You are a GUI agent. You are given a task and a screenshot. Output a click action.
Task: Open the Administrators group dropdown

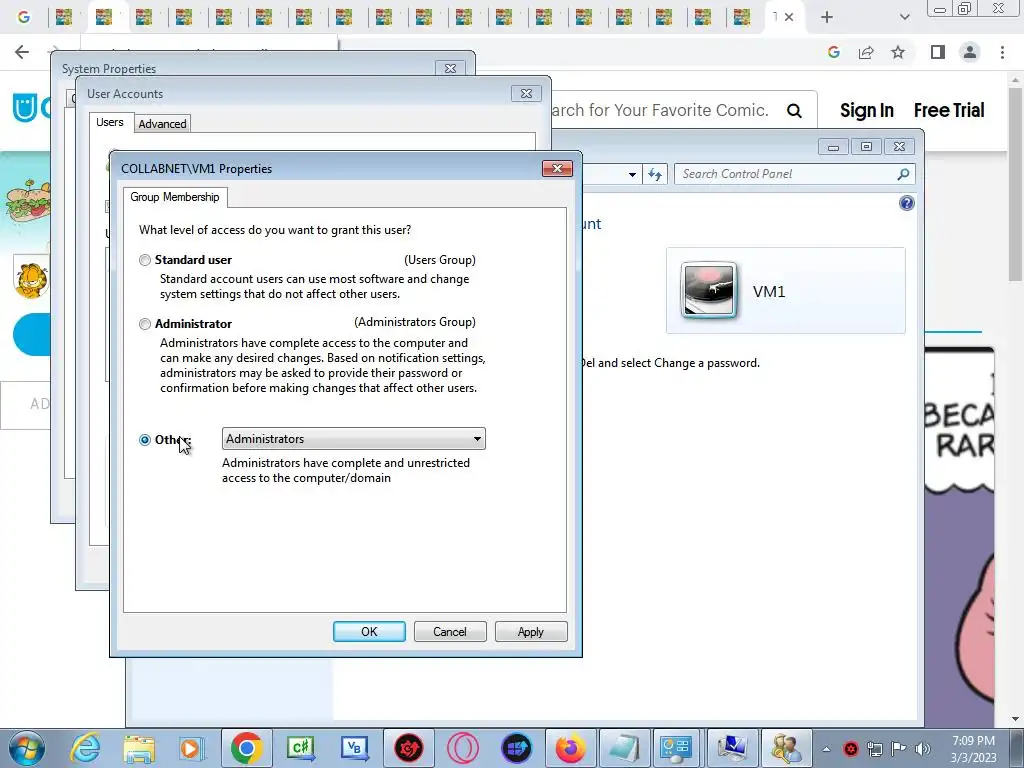353,439
